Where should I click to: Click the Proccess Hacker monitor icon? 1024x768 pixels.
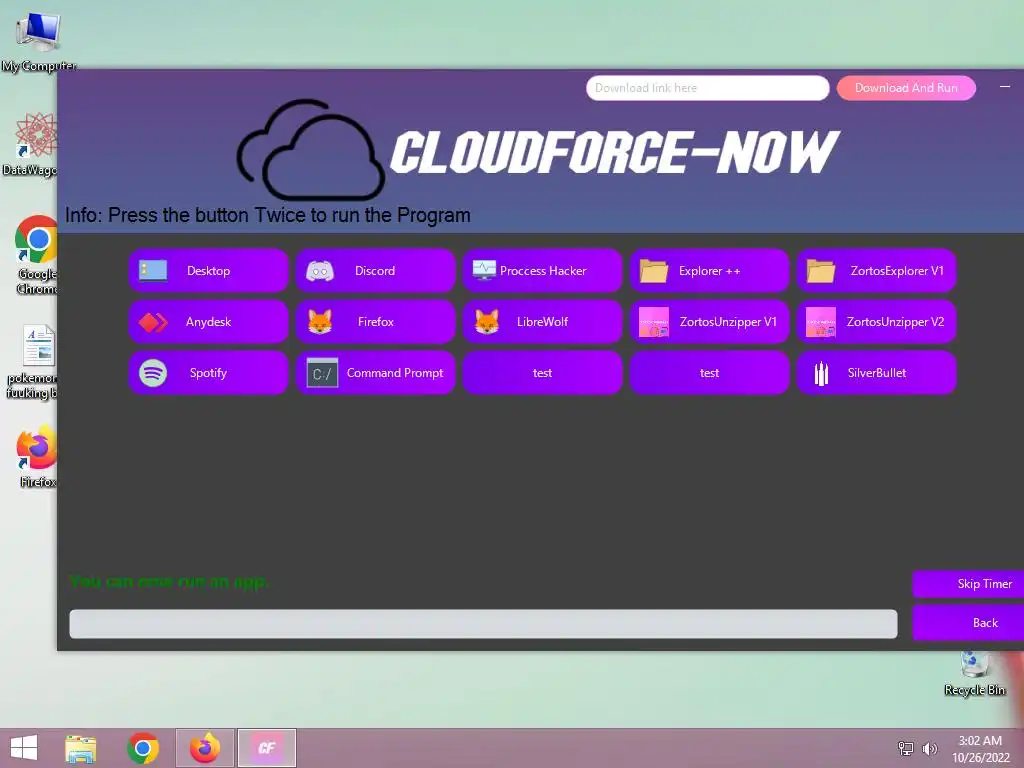click(x=484, y=270)
